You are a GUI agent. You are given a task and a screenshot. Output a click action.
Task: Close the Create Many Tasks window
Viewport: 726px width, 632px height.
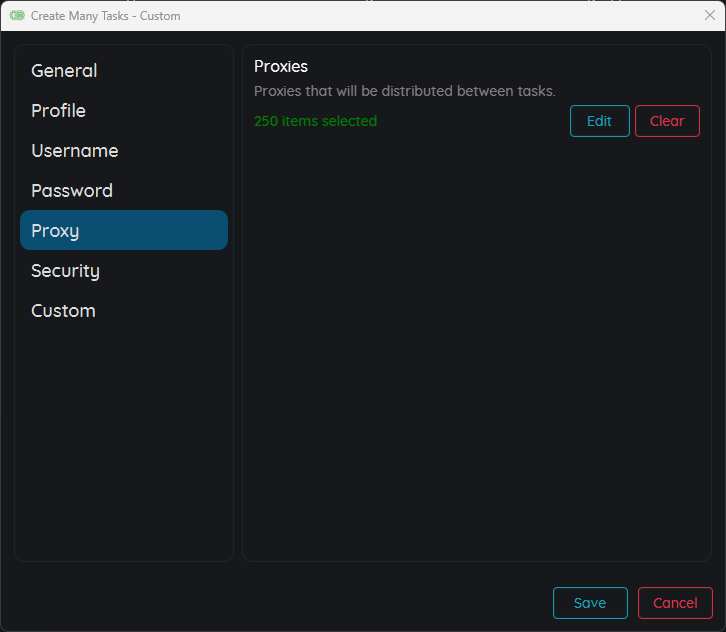709,15
